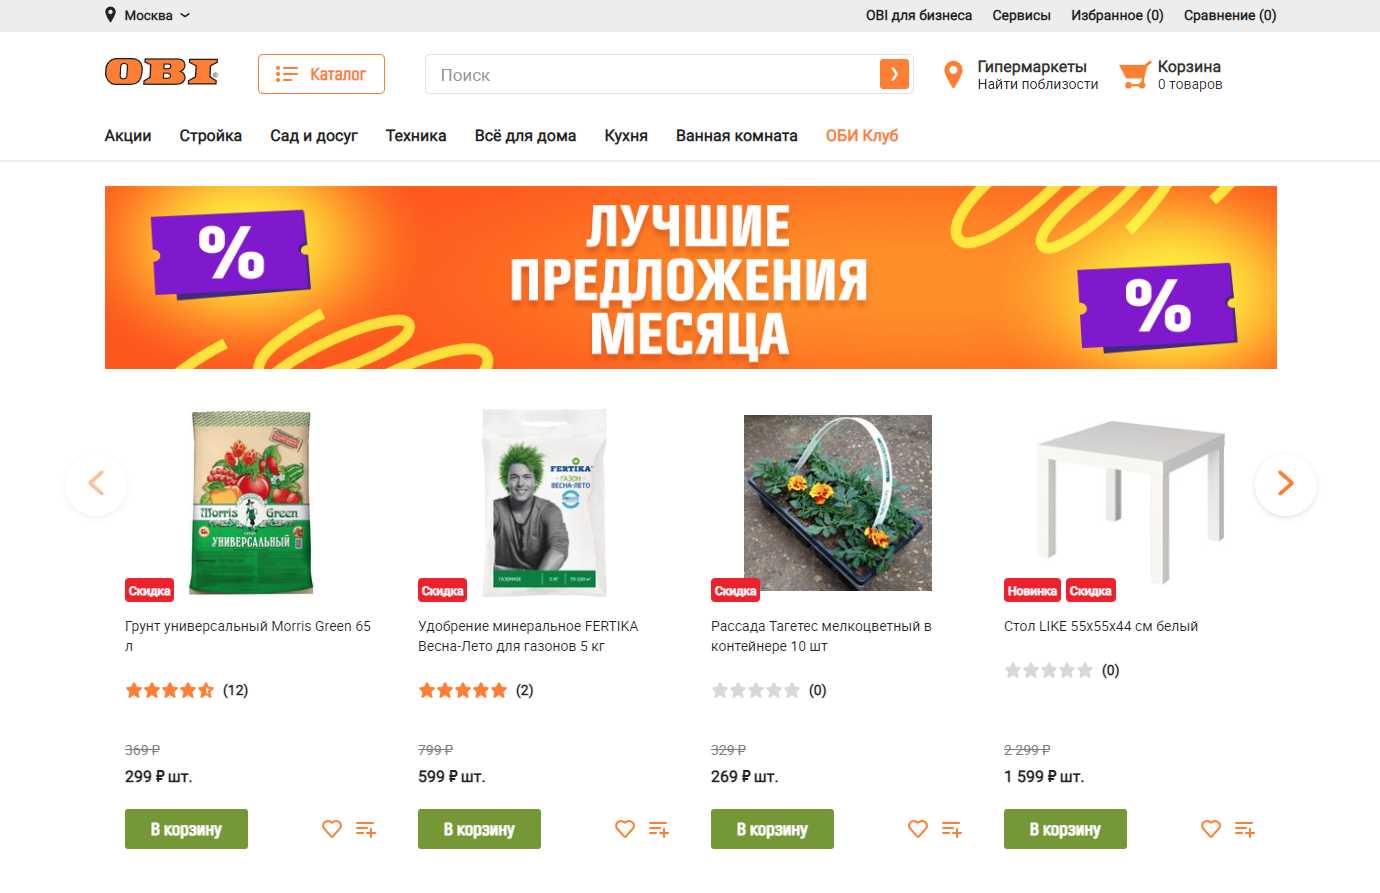Image resolution: width=1380 pixels, height=893 pixels.
Task: Open the Каталог menu
Action: 321,74
